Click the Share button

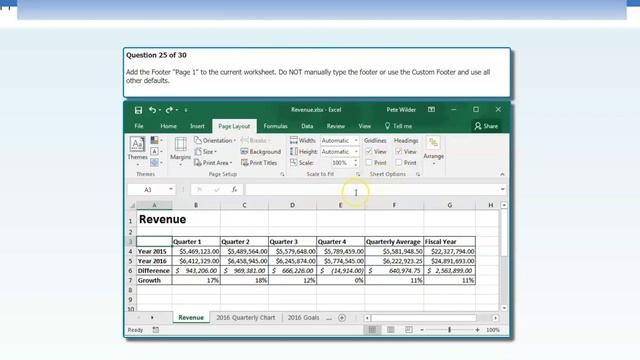point(486,126)
